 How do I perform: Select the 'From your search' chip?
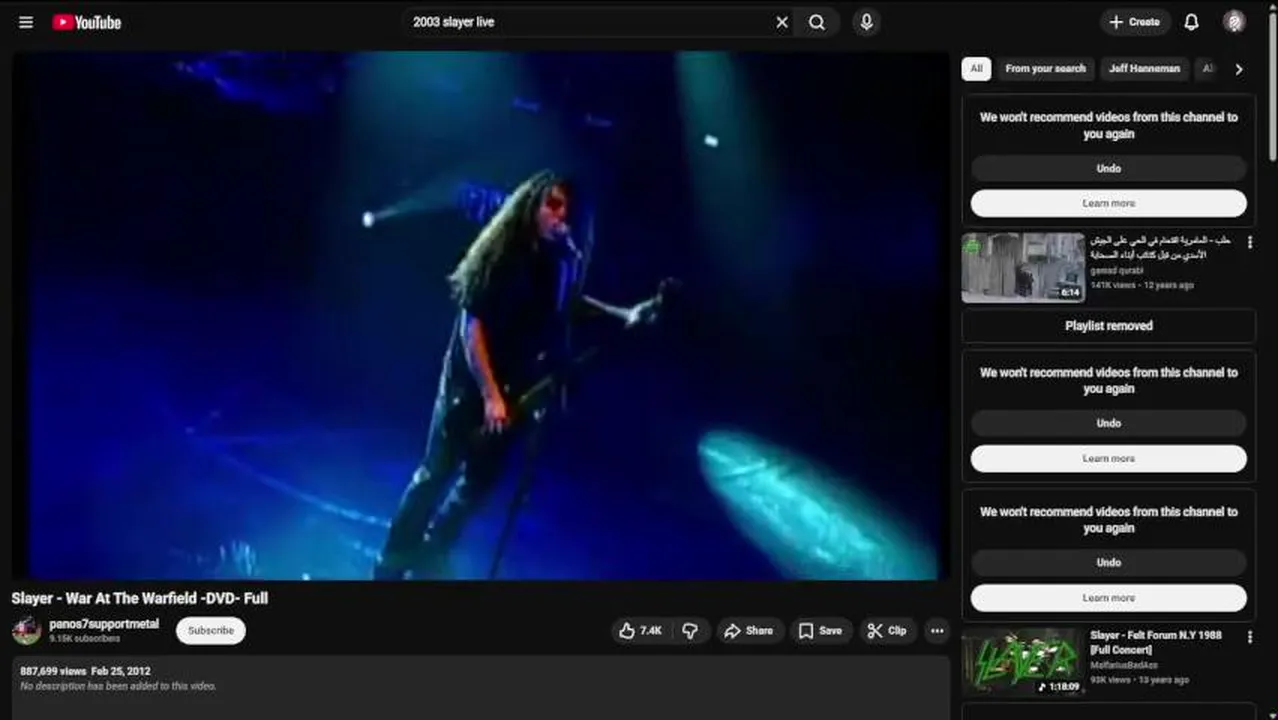pyautogui.click(x=1045, y=69)
